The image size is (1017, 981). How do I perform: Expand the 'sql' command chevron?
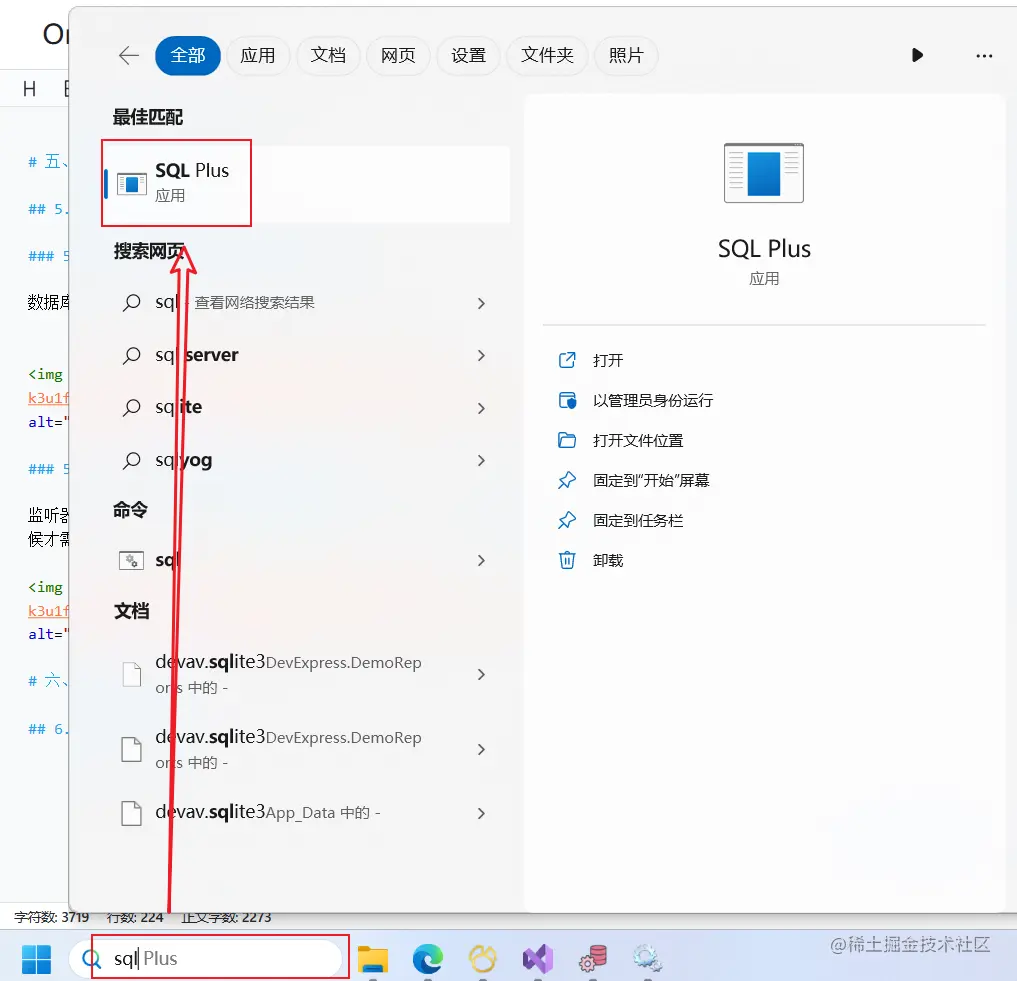tap(481, 561)
